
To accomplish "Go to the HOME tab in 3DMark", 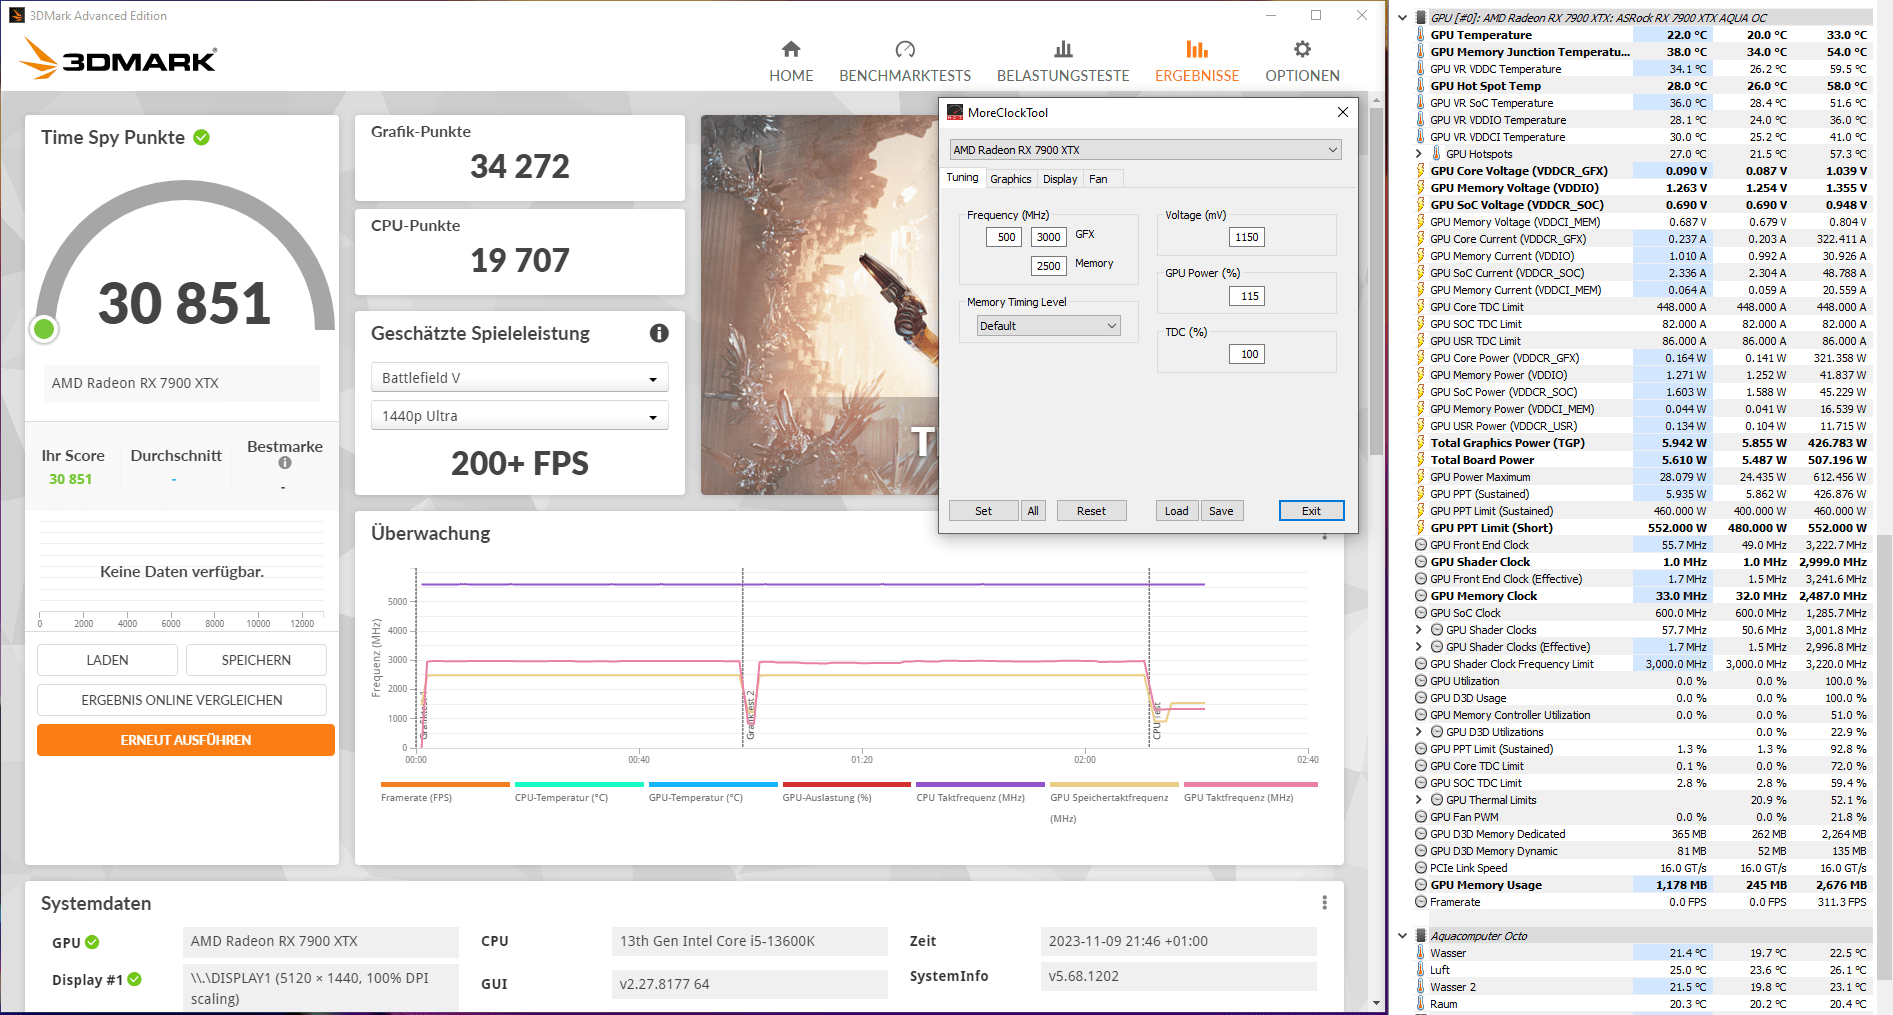I will pos(791,76).
